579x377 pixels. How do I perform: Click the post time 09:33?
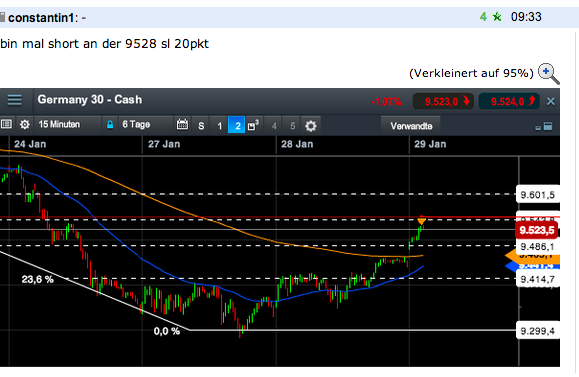click(x=526, y=17)
